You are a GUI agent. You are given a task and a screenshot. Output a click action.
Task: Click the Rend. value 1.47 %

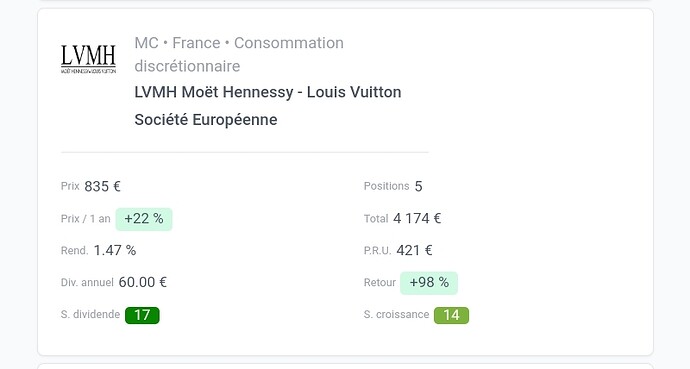[x=115, y=251]
